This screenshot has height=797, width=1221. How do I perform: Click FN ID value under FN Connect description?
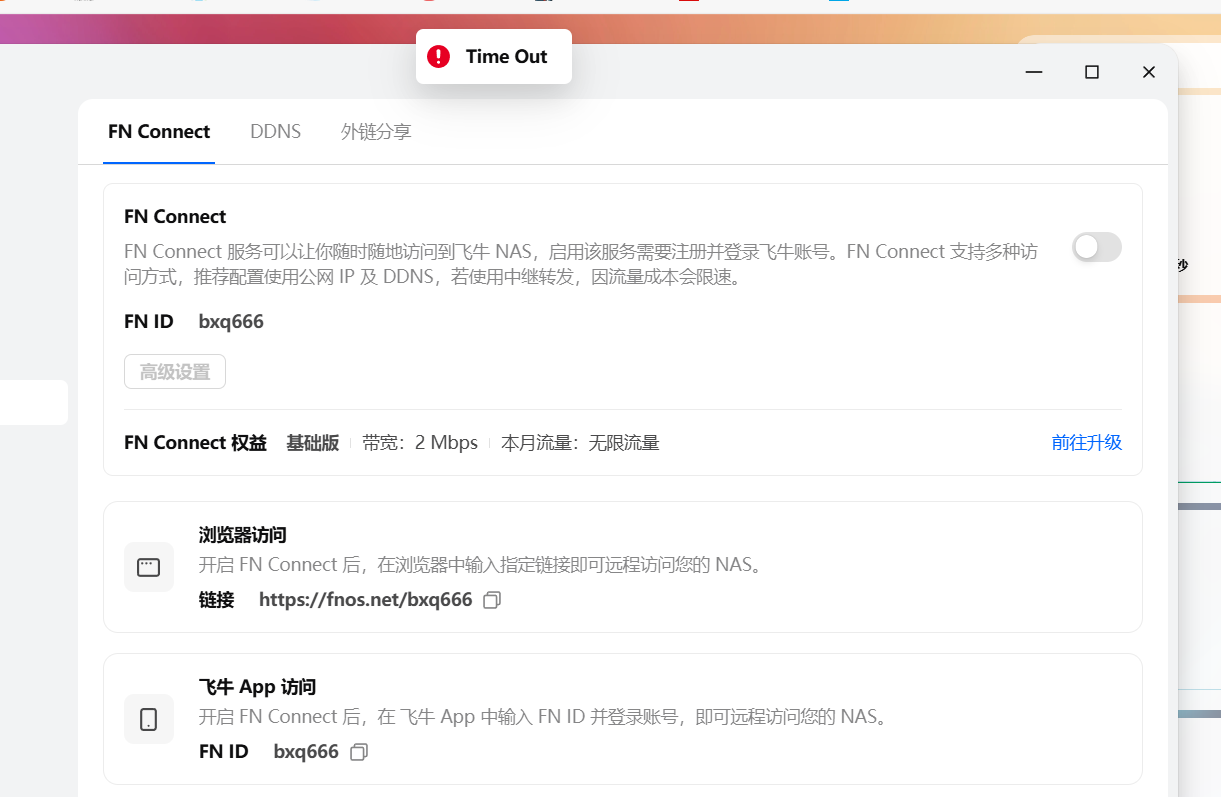(231, 322)
